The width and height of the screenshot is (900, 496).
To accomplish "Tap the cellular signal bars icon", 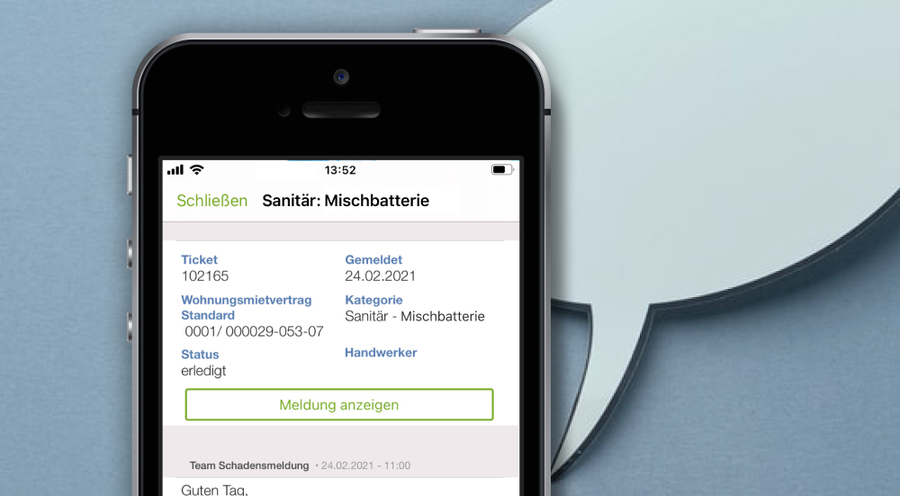I will pyautogui.click(x=176, y=169).
